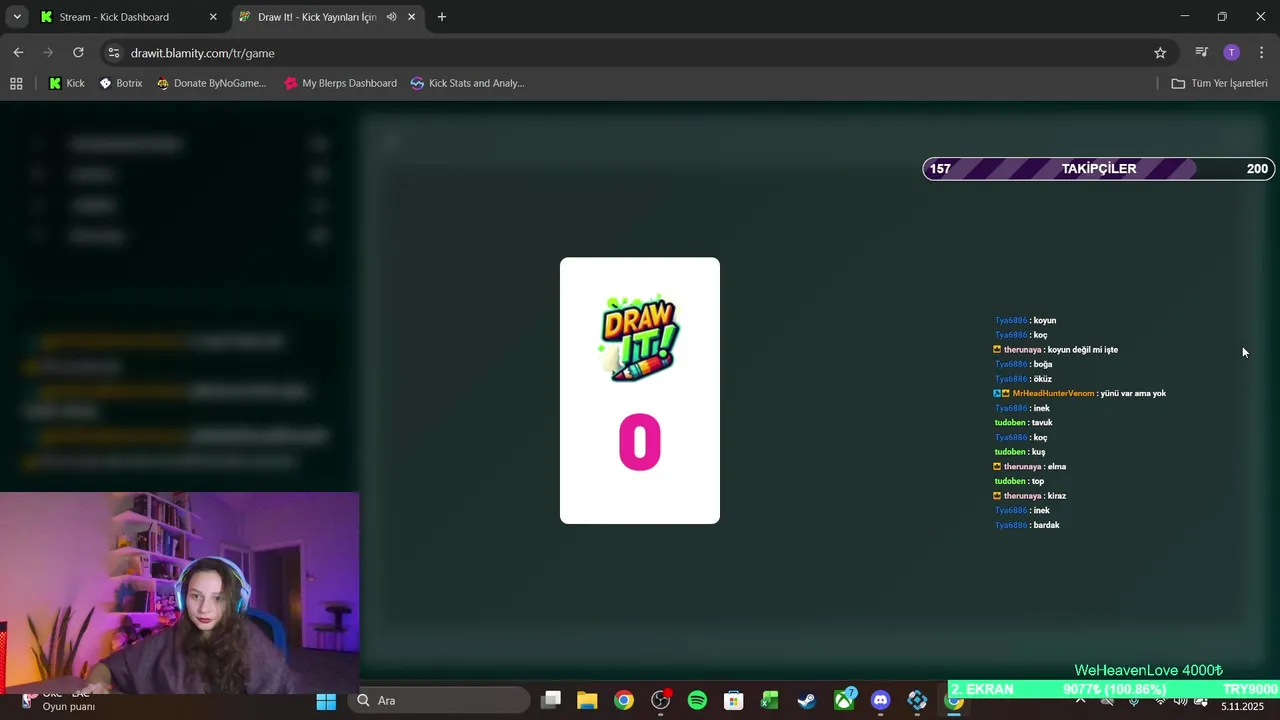Click chat message 'kuş' from tudoben

point(1038,452)
